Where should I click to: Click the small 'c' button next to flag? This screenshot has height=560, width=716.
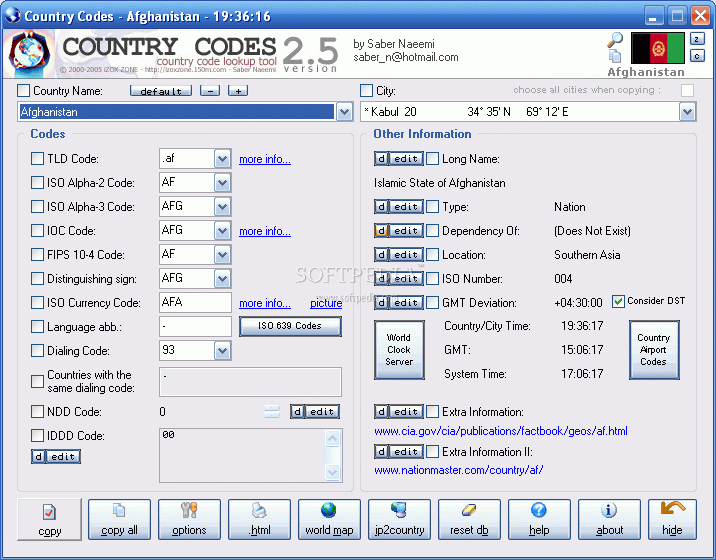697,56
